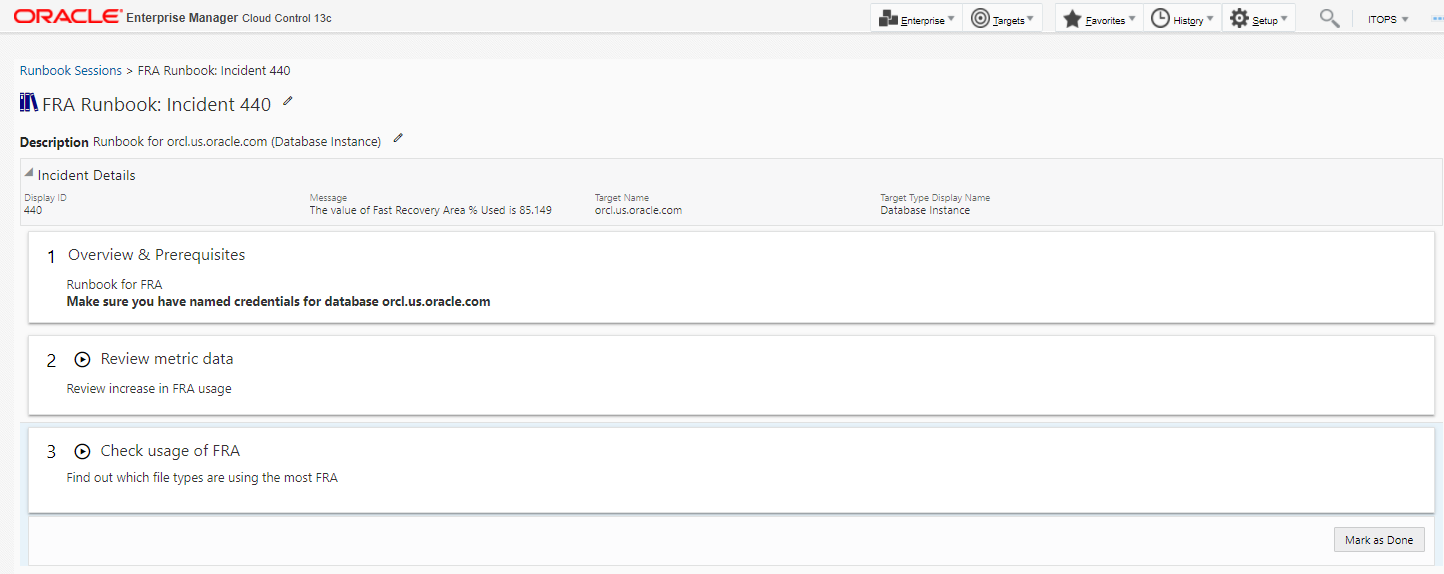Image resolution: width=1444 pixels, height=574 pixels.
Task: Select the Review metric data step heading
Action: coord(167,359)
